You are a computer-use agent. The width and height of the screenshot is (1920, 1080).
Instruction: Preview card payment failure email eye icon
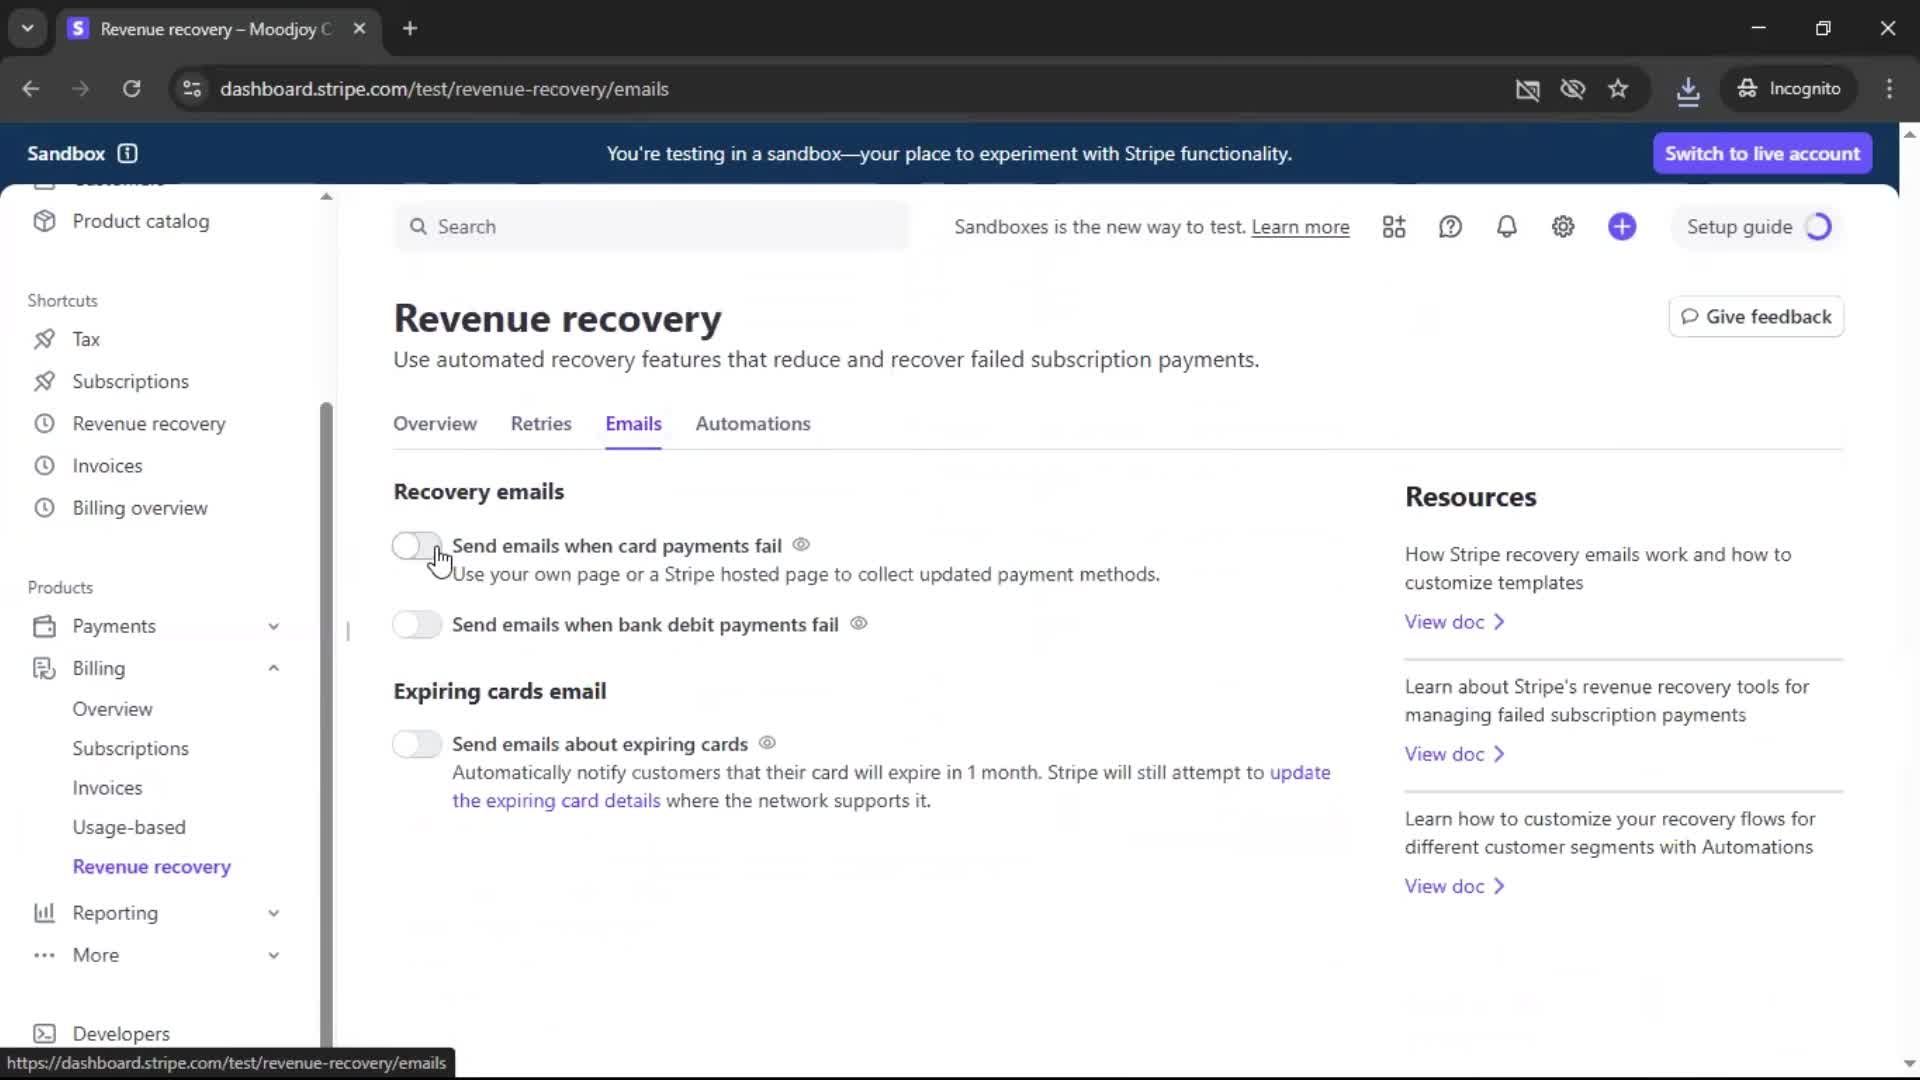point(801,545)
